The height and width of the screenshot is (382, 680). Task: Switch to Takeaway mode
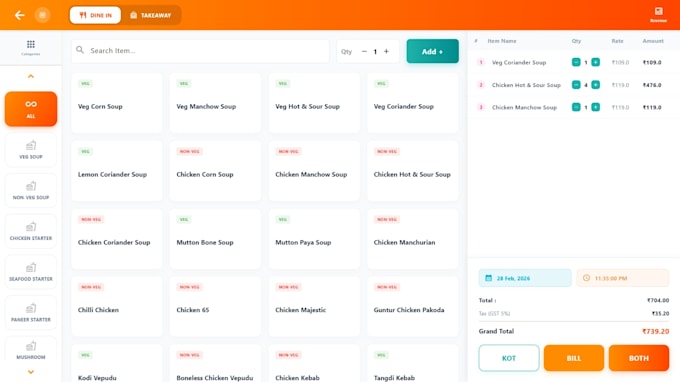tap(150, 15)
